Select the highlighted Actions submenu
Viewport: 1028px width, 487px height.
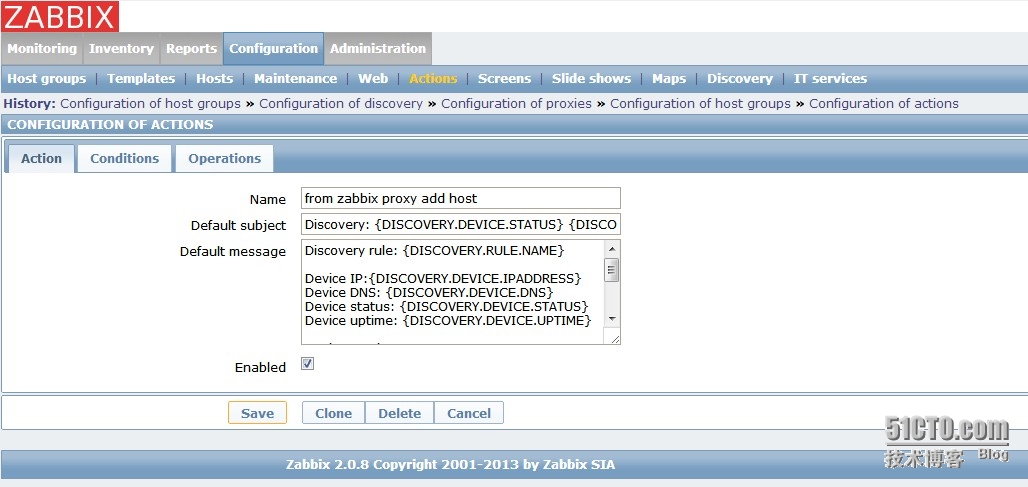pos(433,79)
